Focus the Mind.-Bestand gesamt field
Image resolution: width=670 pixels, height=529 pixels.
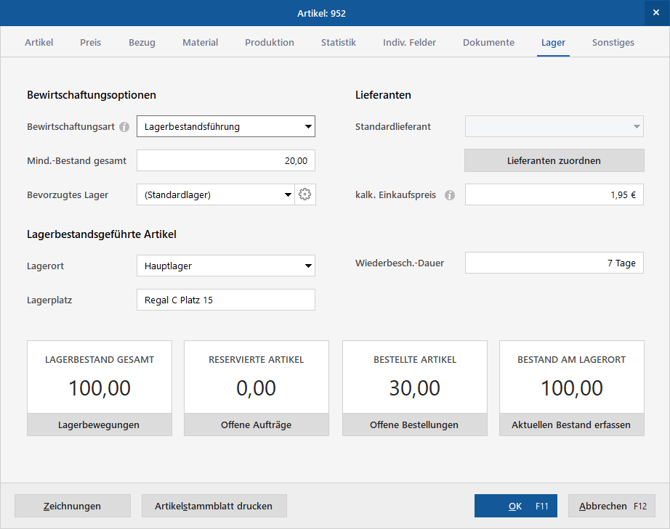tap(225, 161)
